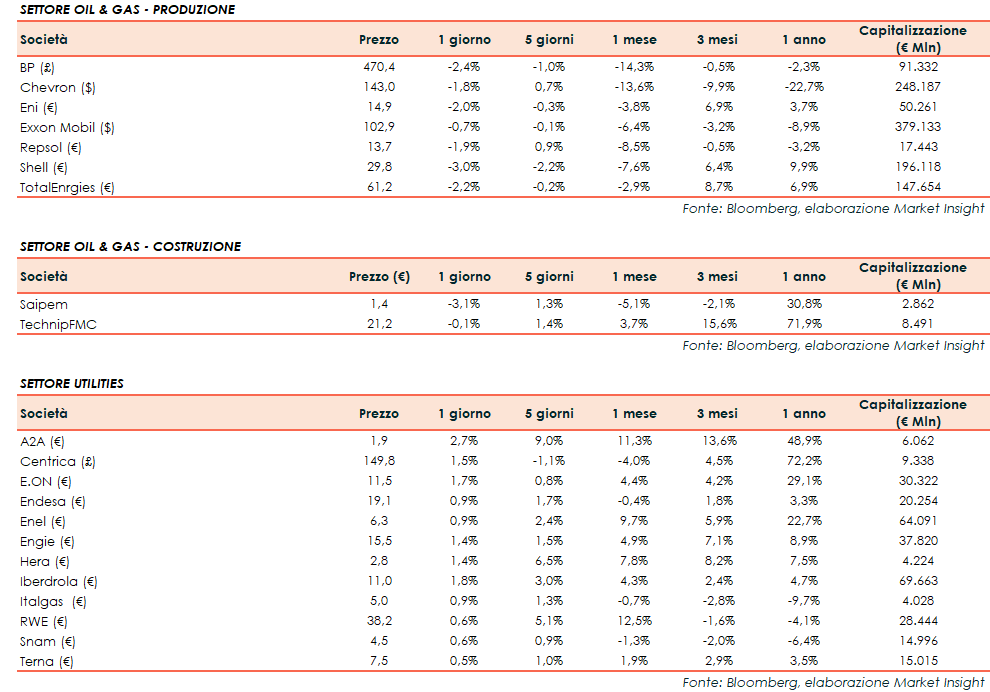Image resolution: width=990 pixels, height=692 pixels.
Task: Click the Iberdrola (€) row label
Action: click(x=58, y=581)
